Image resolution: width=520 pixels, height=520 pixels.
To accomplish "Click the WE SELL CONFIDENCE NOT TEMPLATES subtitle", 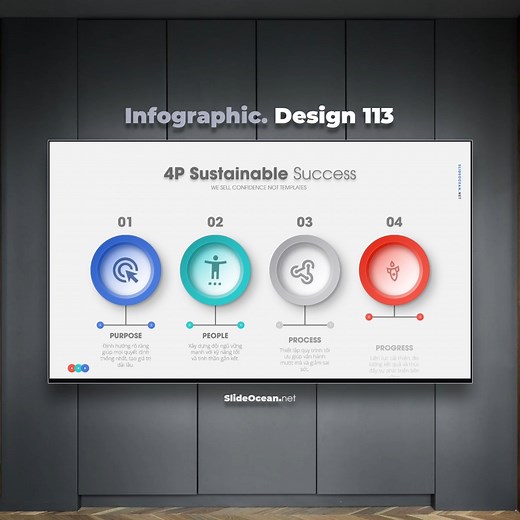I will [259, 188].
